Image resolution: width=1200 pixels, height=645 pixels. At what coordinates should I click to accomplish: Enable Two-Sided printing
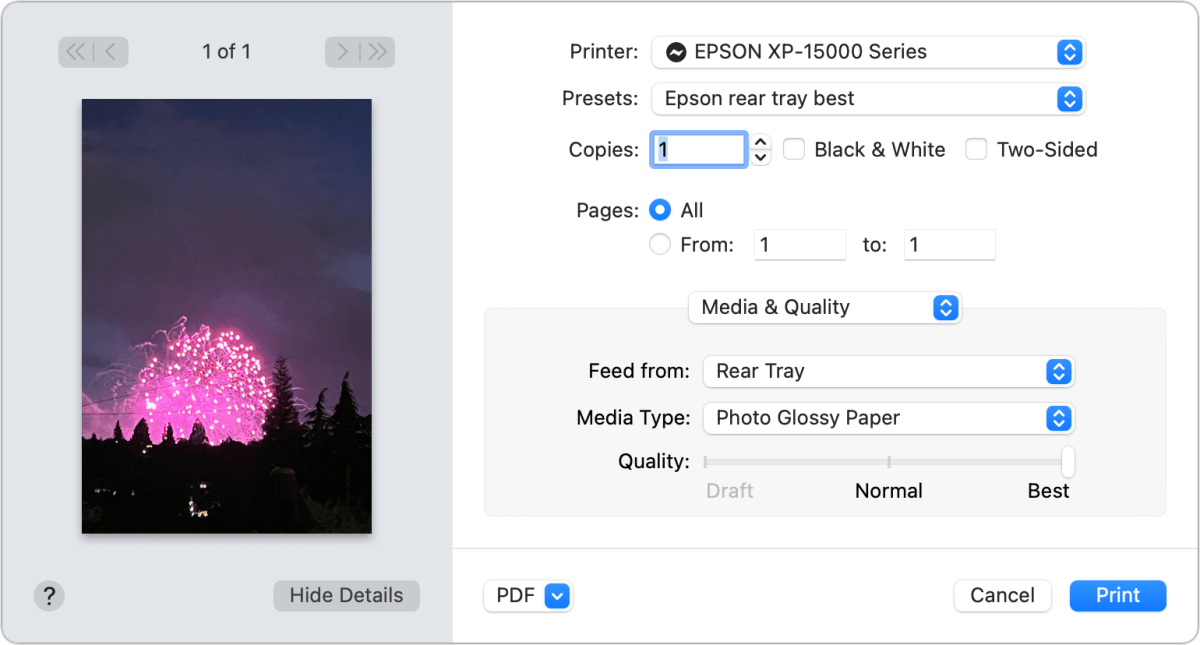click(x=976, y=149)
